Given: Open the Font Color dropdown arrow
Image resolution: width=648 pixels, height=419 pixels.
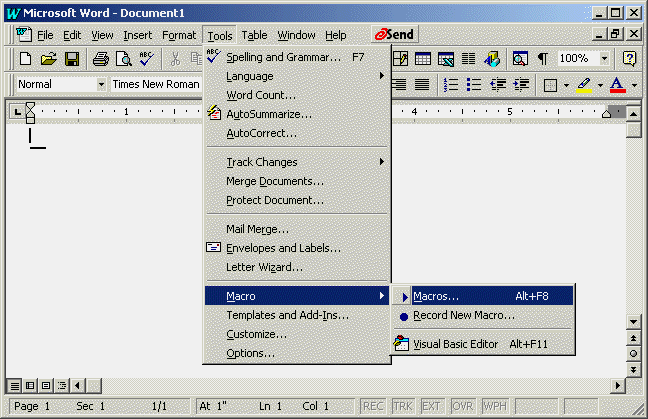Looking at the screenshot, I should tap(635, 85).
